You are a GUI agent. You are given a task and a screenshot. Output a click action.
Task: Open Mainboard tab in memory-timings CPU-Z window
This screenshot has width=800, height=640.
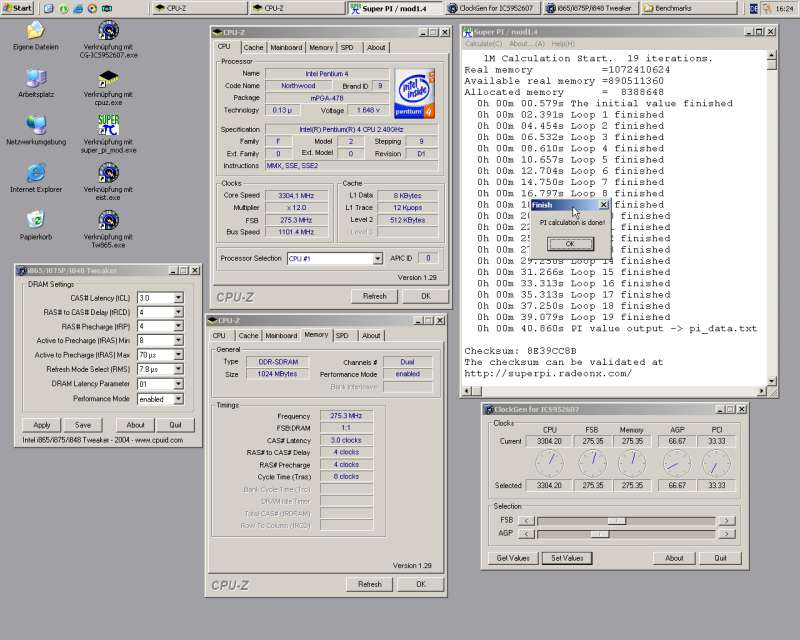281,335
